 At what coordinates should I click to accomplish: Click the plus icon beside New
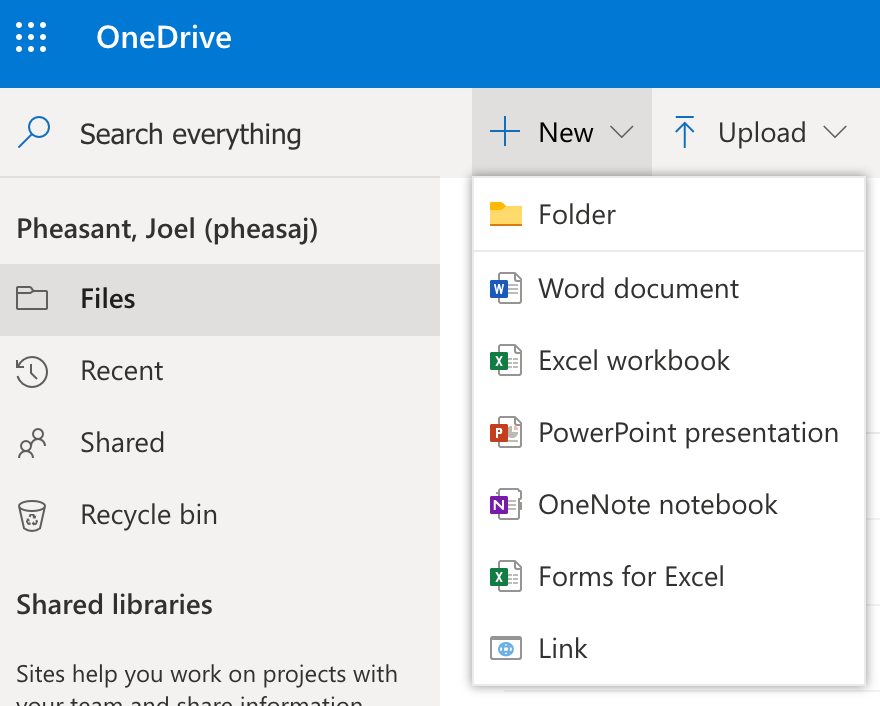[x=505, y=132]
